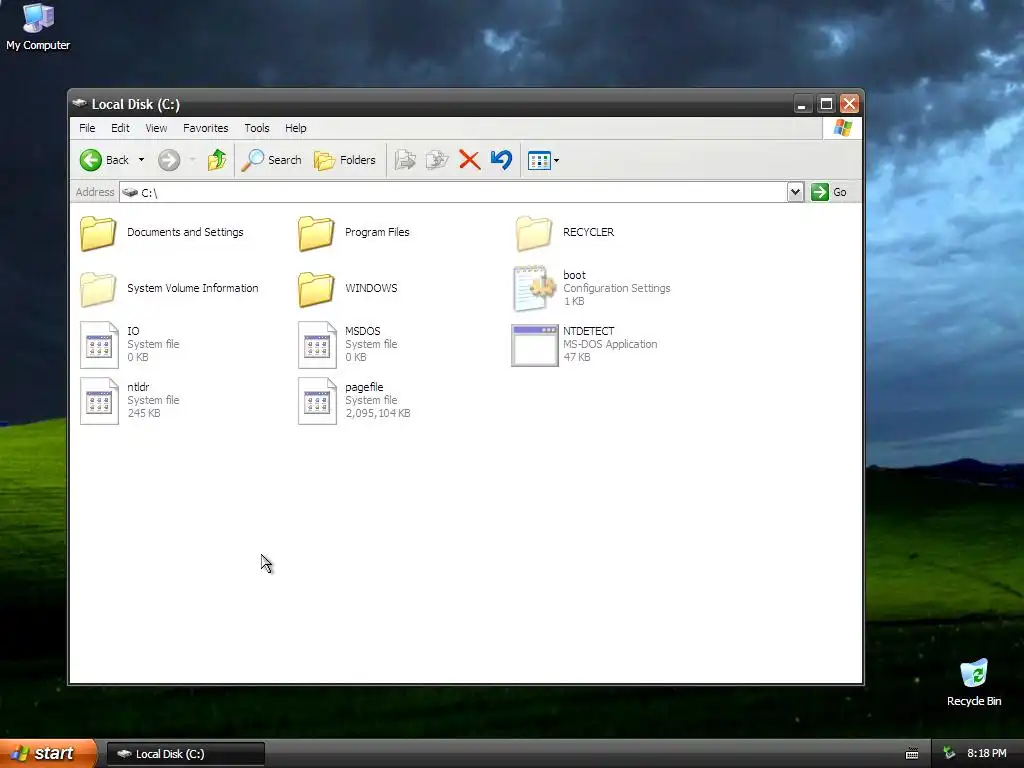This screenshot has width=1024, height=768.
Task: Open the Search pane
Action: 272,160
